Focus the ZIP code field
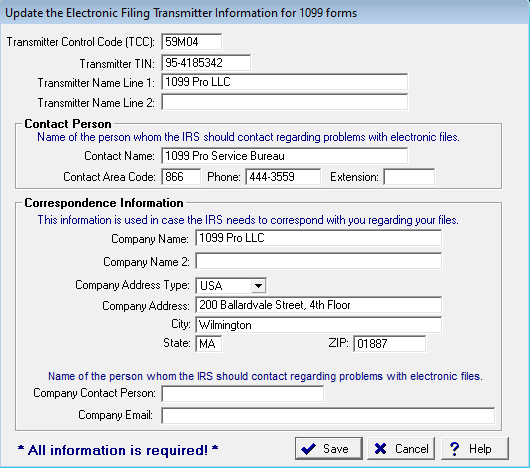 389,344
